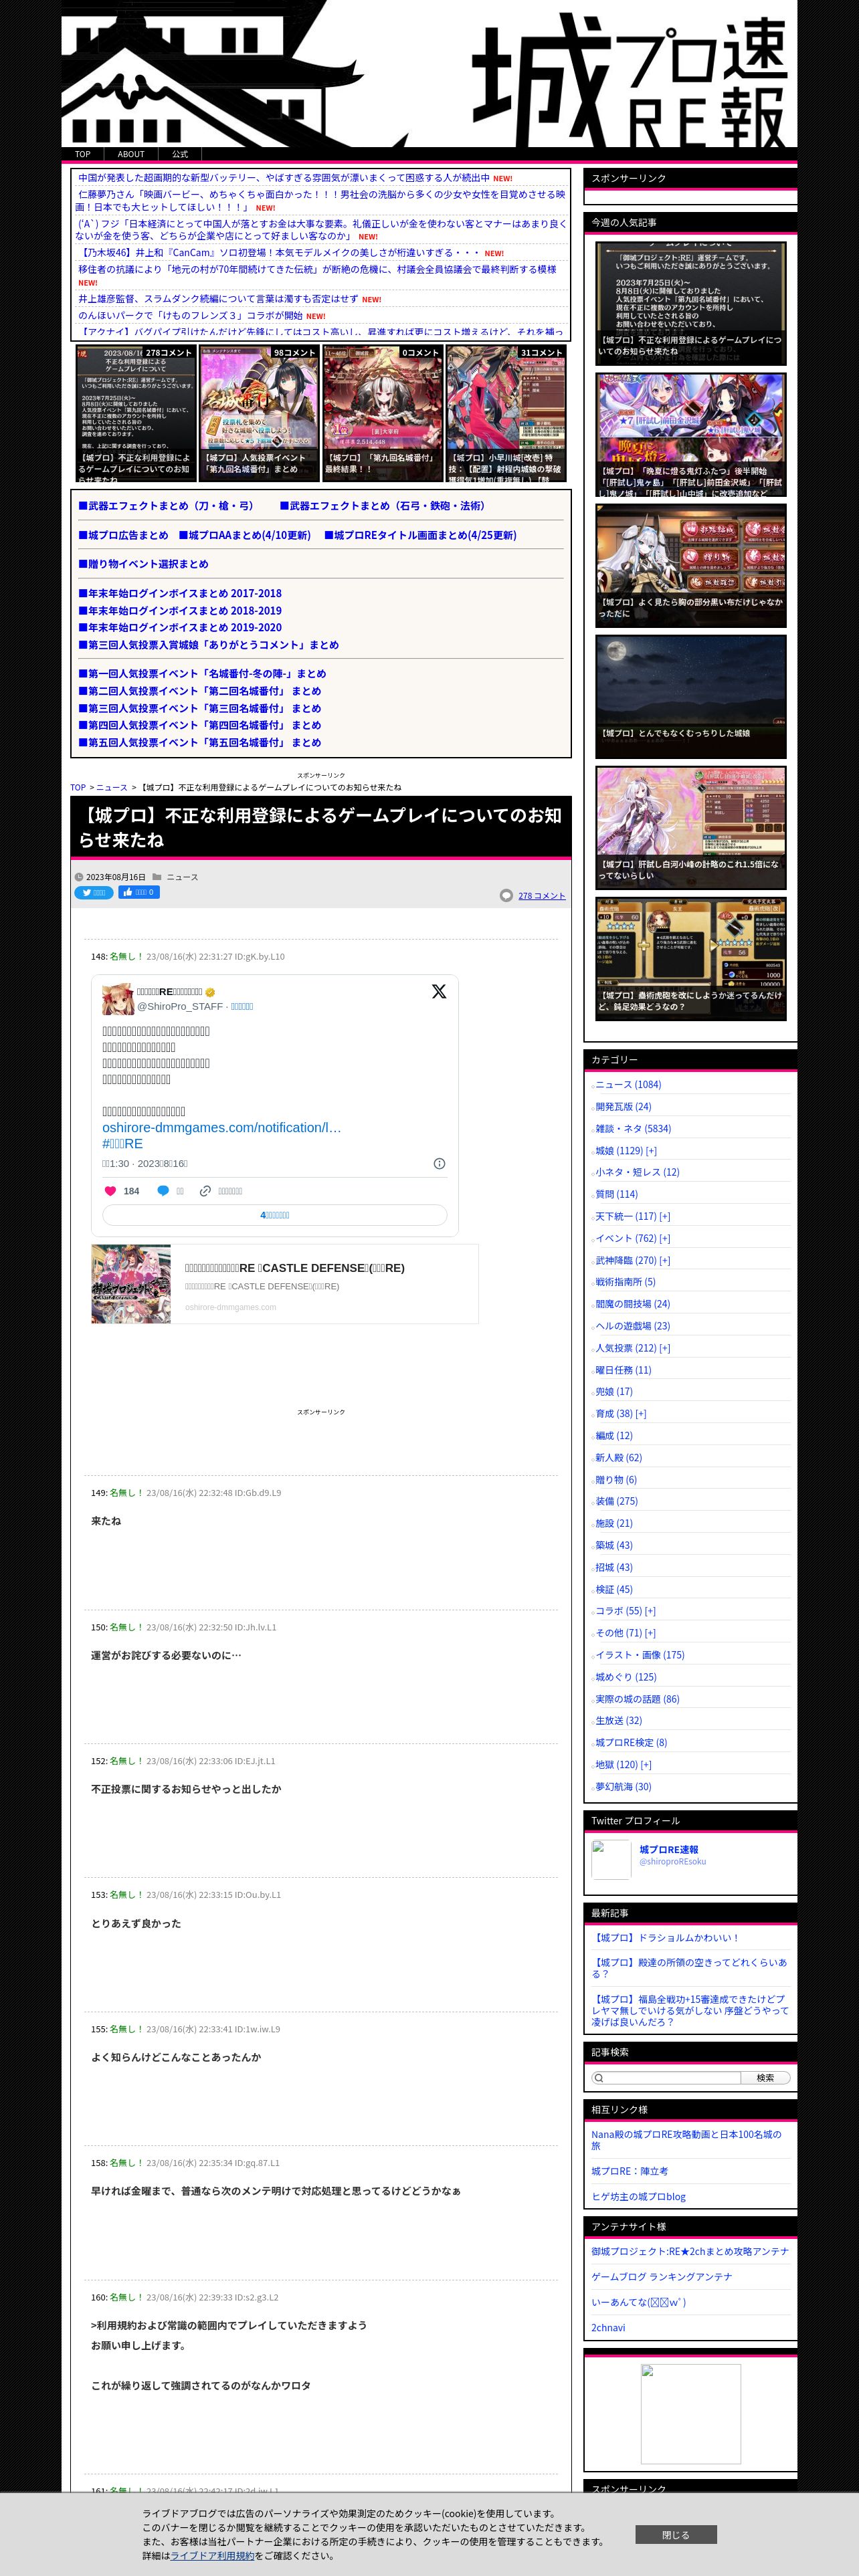Open 278コメント article thumbnail

pyautogui.click(x=136, y=413)
